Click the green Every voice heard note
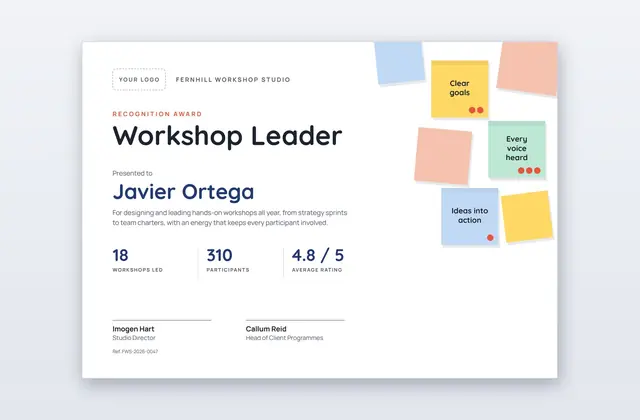This screenshot has height=420, width=640. [x=517, y=149]
